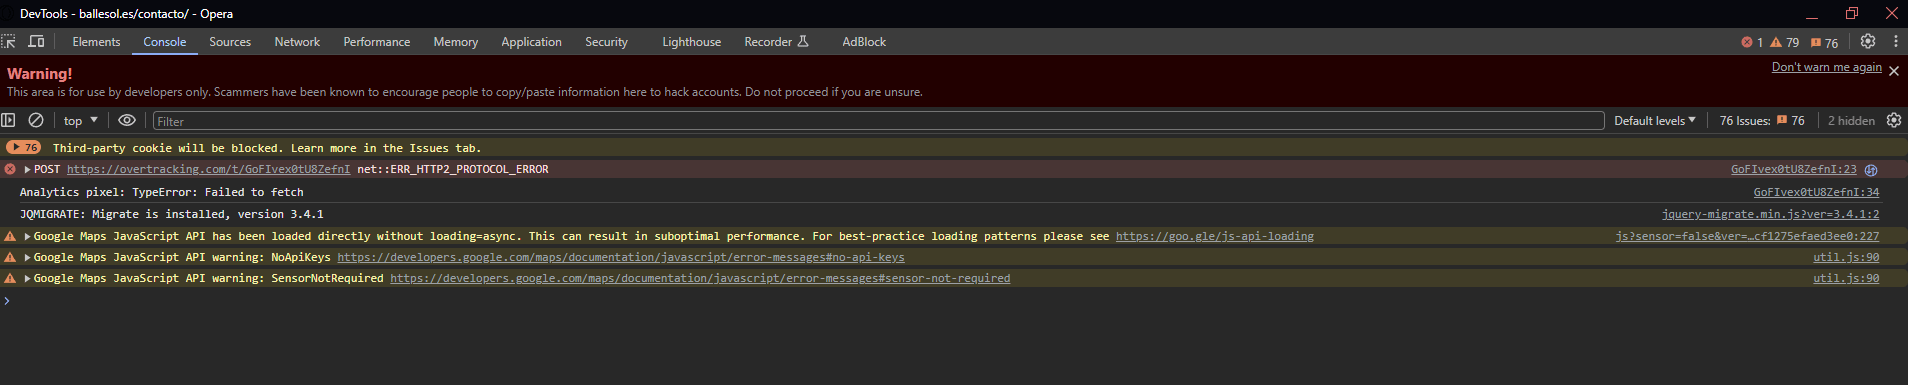Expand the NoApiKeys warning message

pyautogui.click(x=28, y=257)
